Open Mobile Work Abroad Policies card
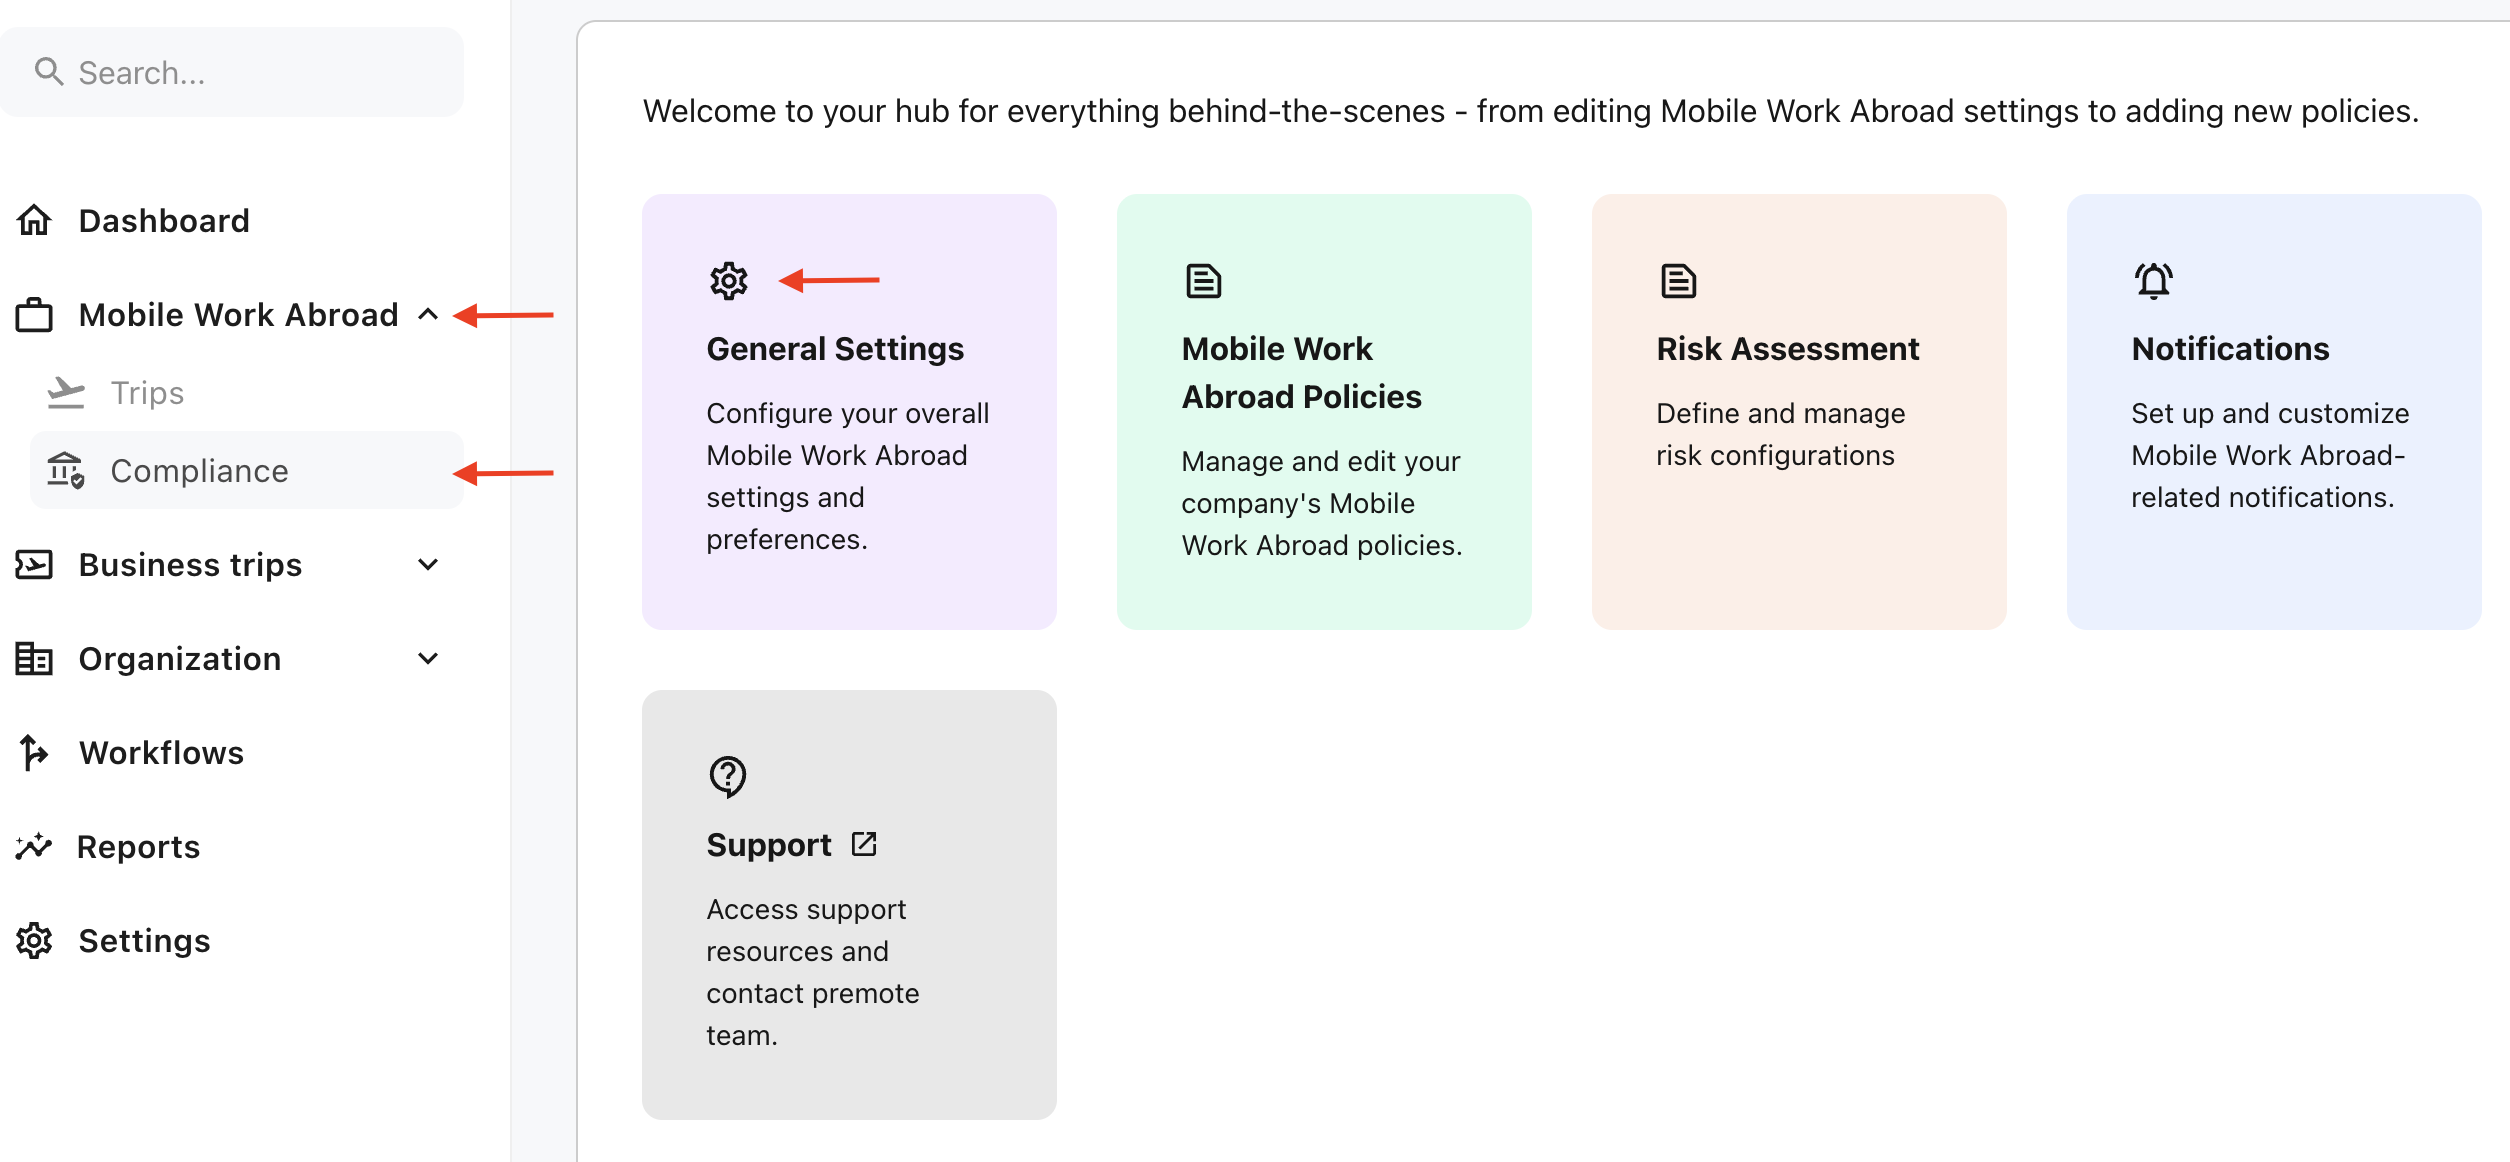The height and width of the screenshot is (1162, 2510). click(1323, 411)
